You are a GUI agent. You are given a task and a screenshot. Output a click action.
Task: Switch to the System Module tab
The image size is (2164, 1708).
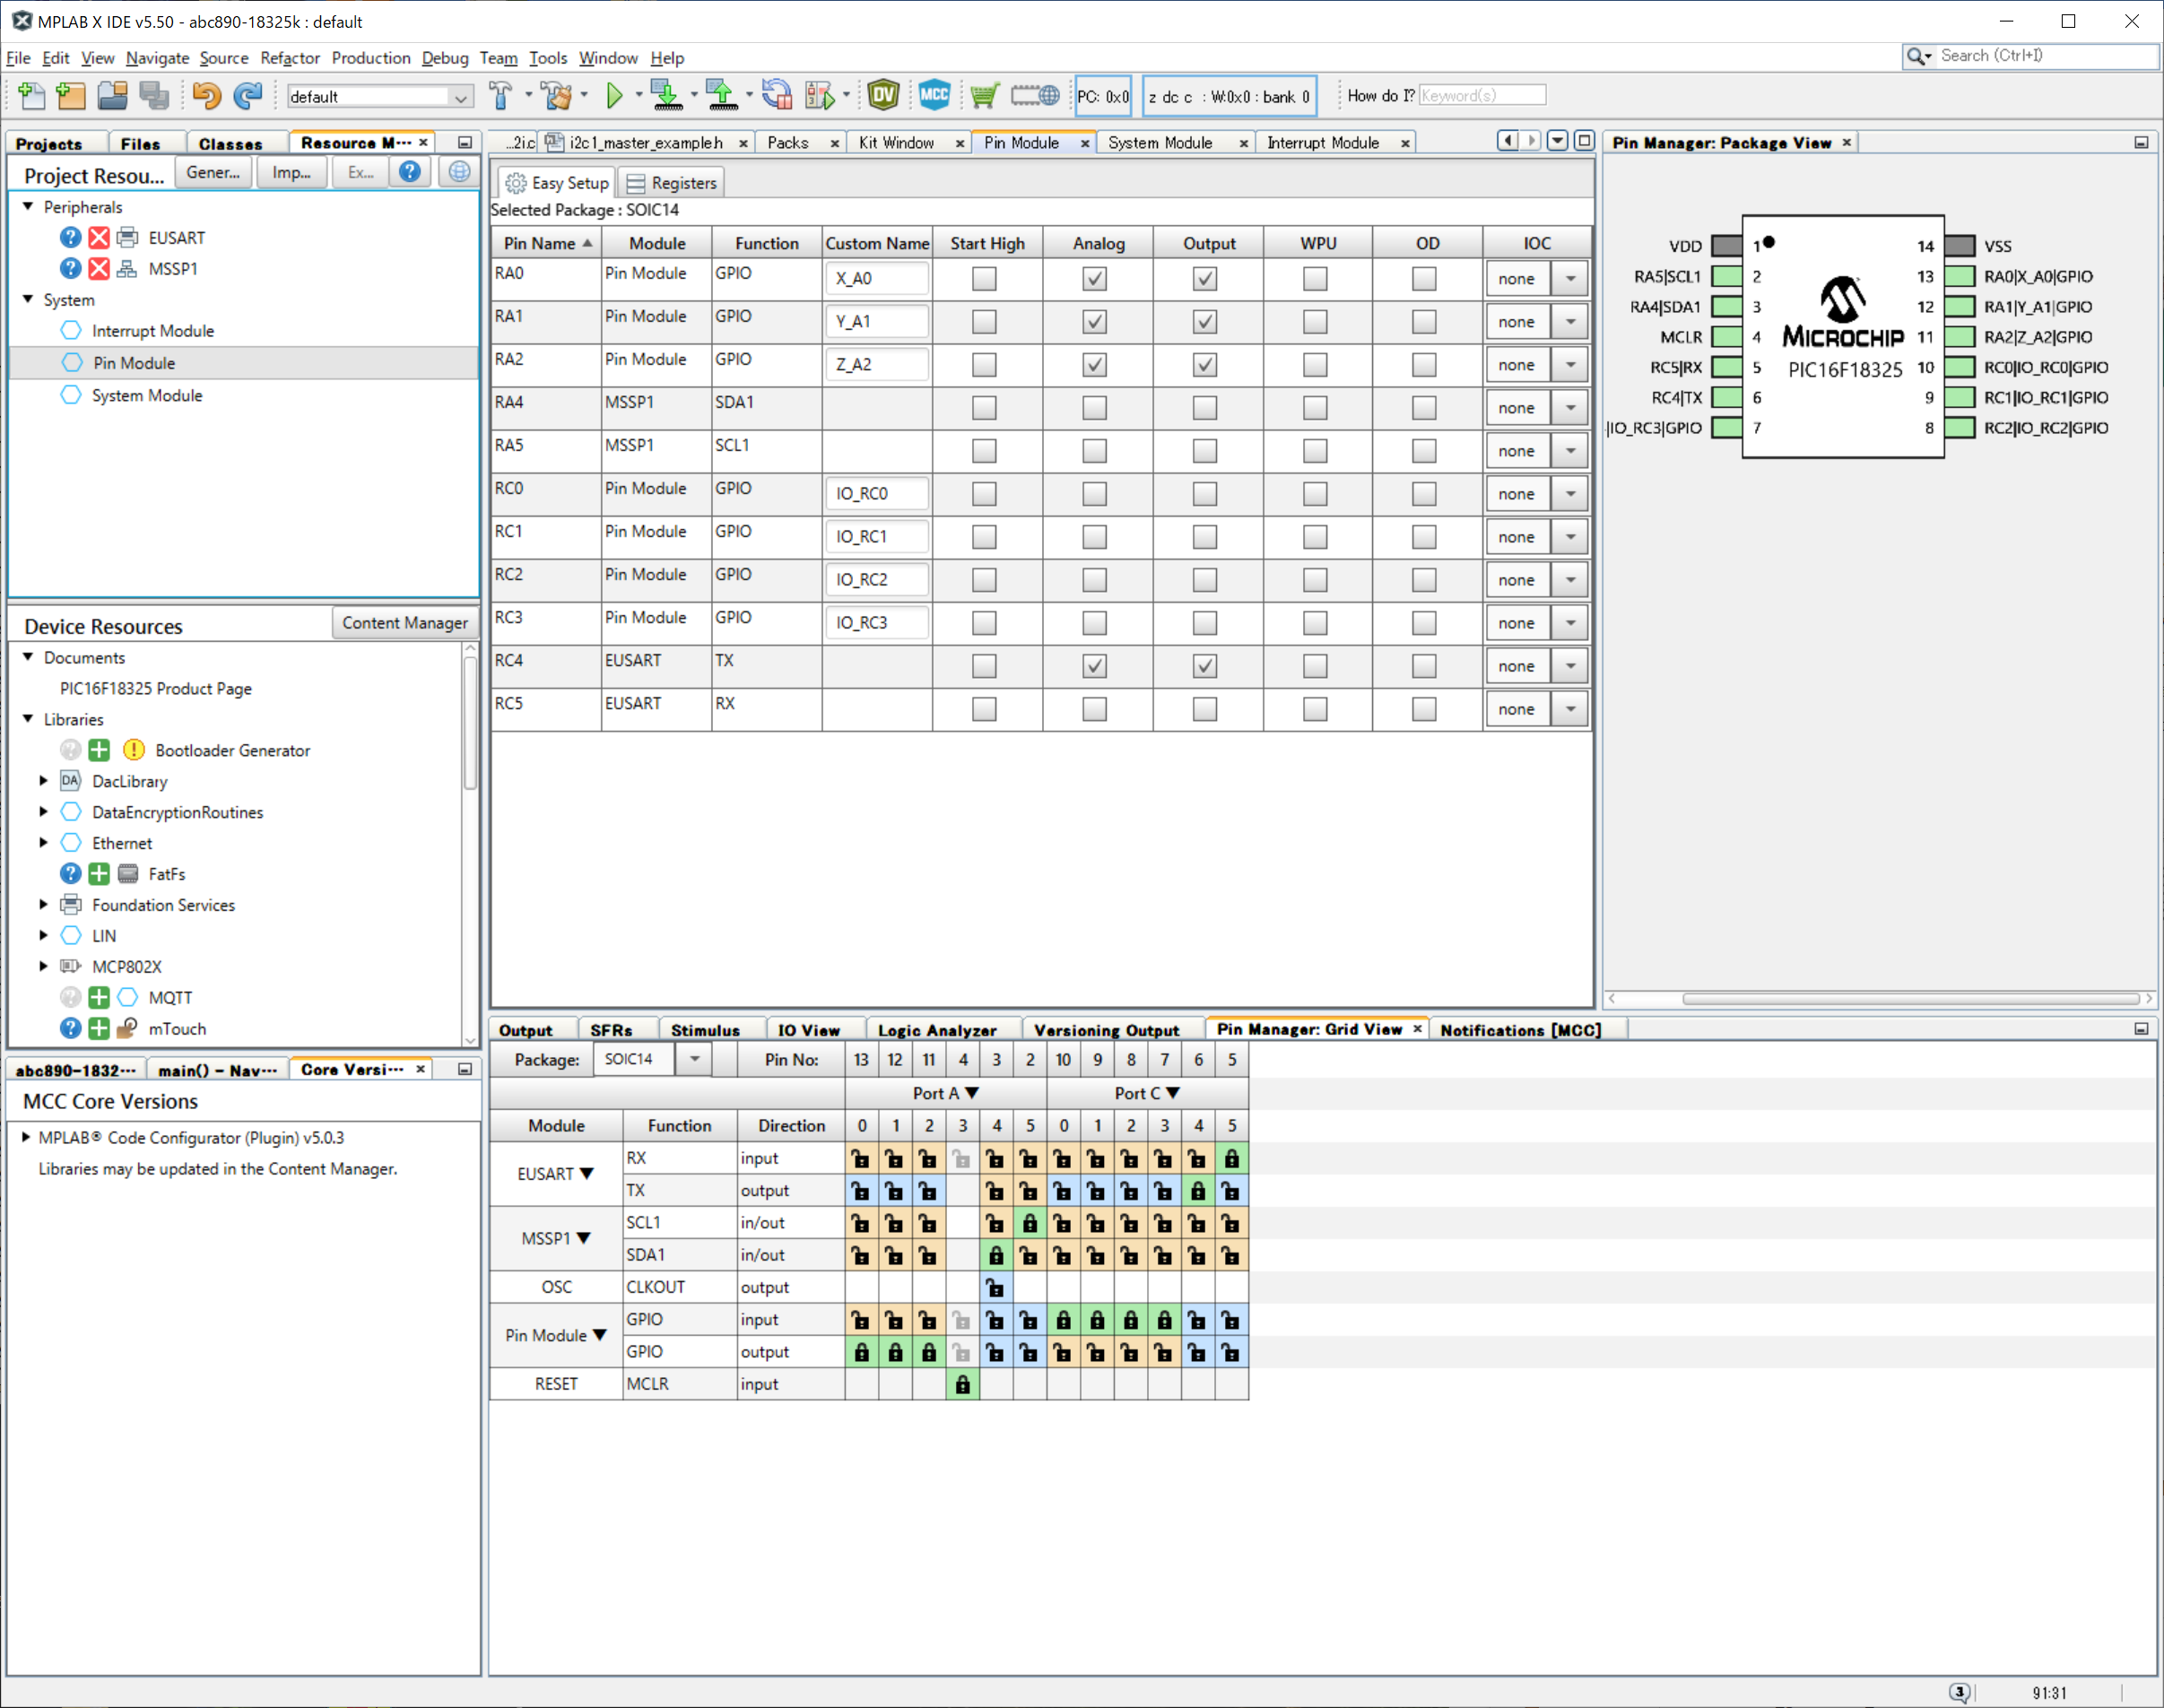(1160, 143)
